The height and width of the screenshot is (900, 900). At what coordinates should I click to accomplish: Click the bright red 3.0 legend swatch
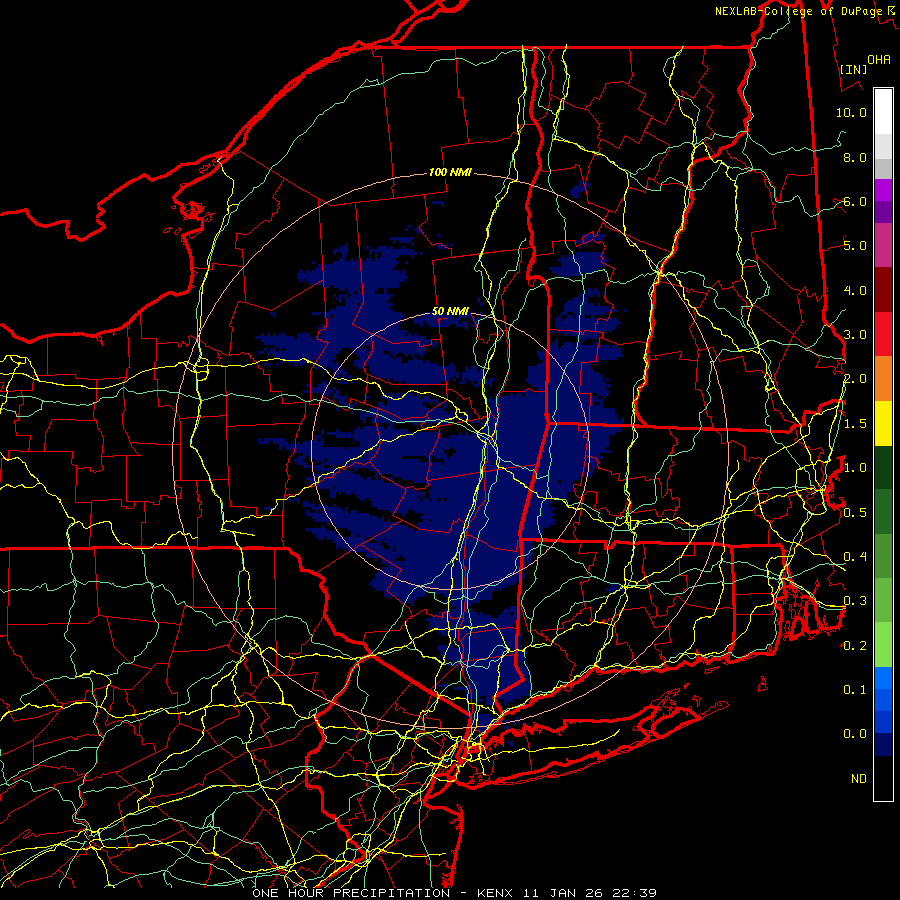click(x=883, y=334)
